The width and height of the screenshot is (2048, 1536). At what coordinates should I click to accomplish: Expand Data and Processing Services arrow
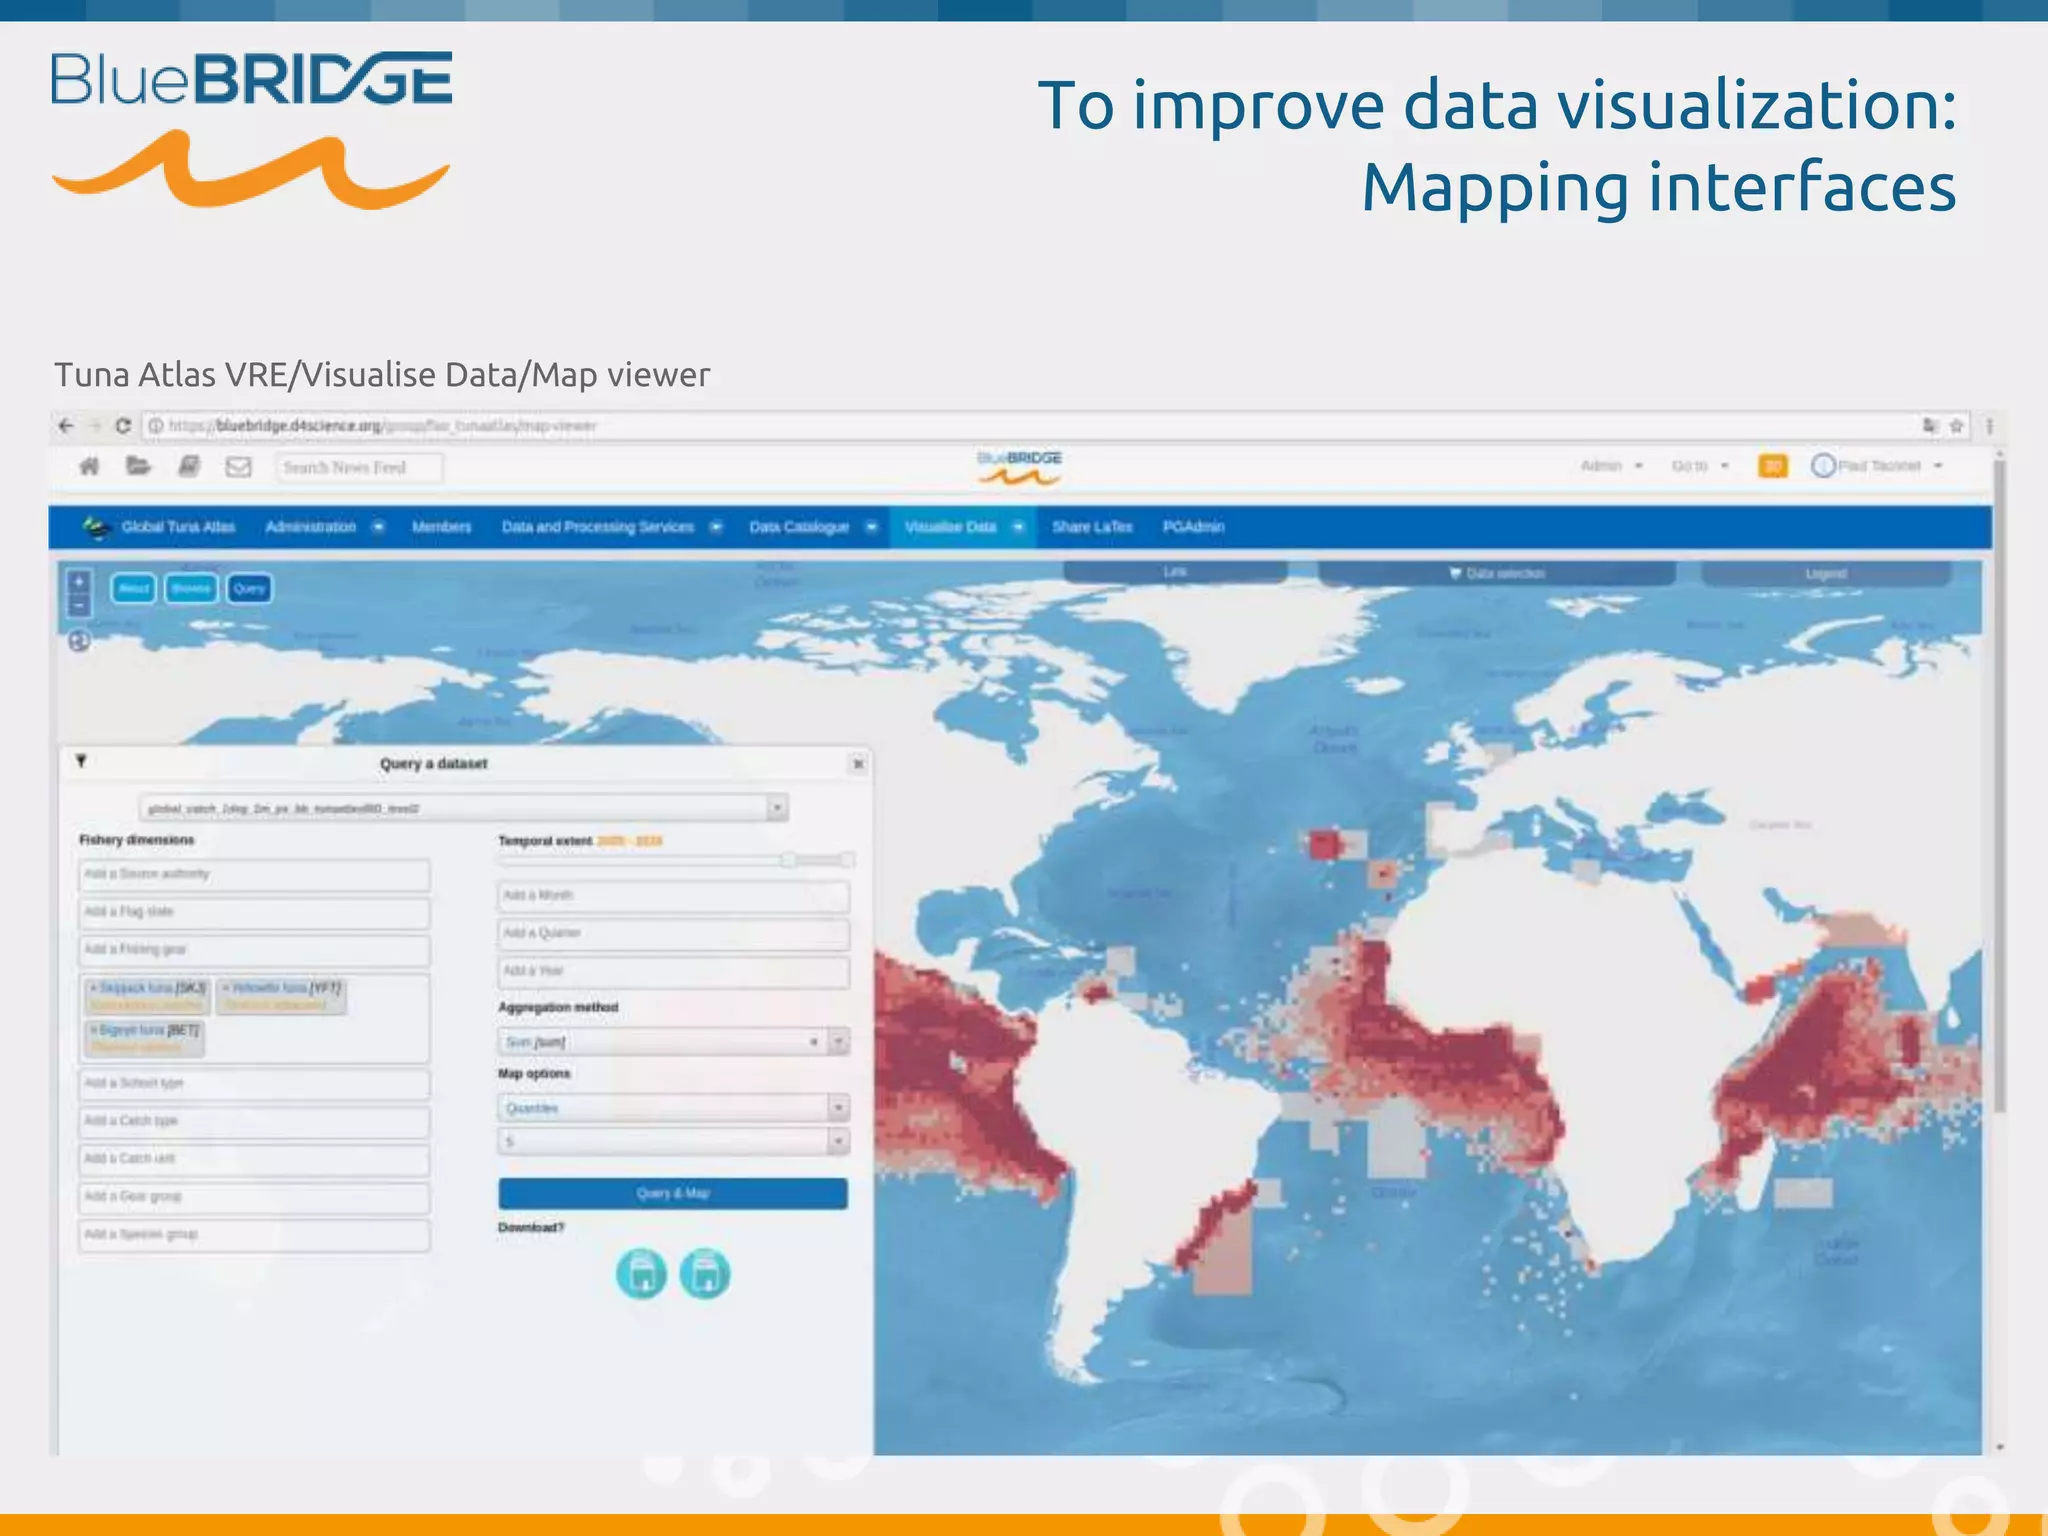pyautogui.click(x=716, y=527)
